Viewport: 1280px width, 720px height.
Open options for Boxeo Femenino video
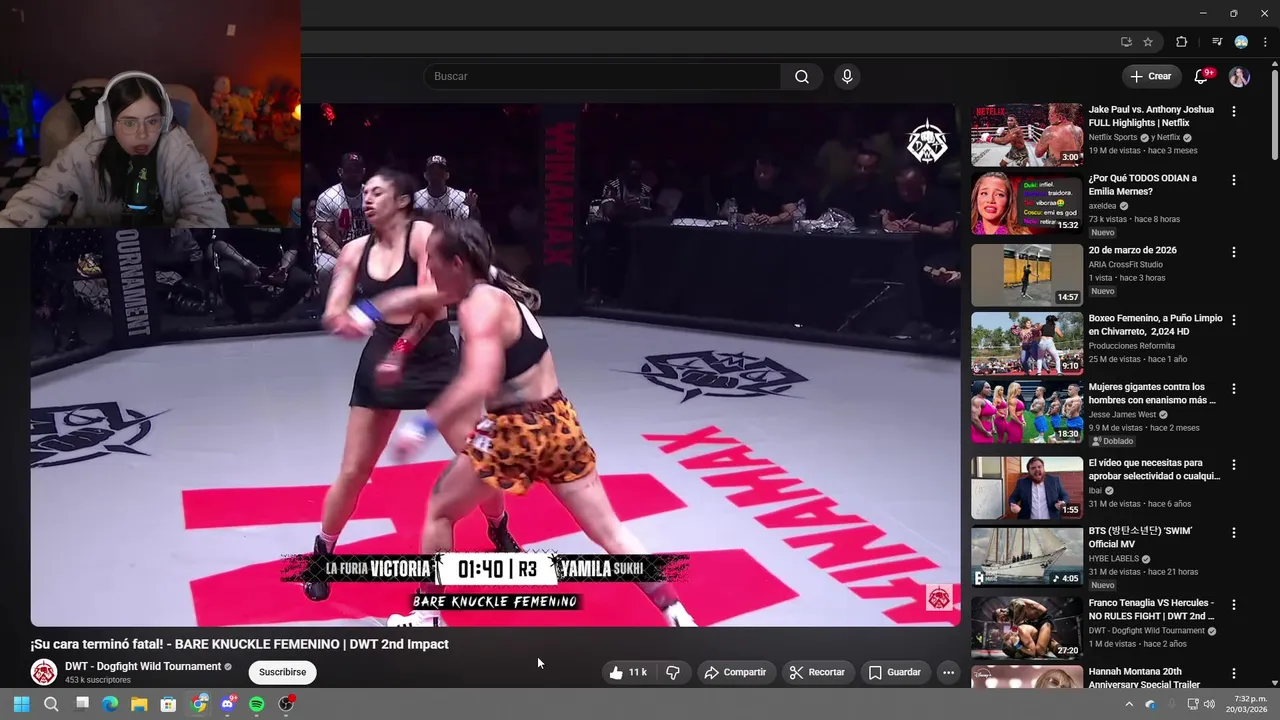(x=1233, y=320)
